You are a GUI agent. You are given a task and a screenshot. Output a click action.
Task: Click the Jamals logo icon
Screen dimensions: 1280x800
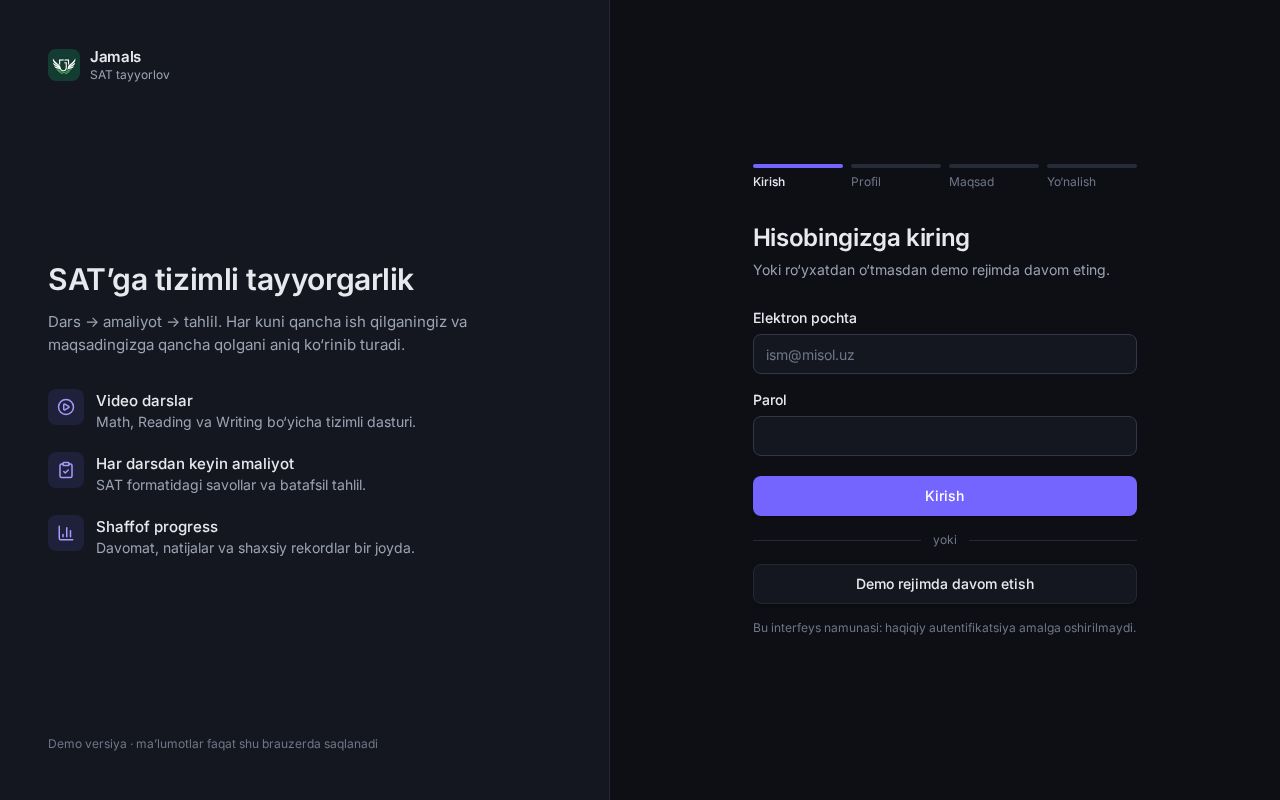coord(64,65)
